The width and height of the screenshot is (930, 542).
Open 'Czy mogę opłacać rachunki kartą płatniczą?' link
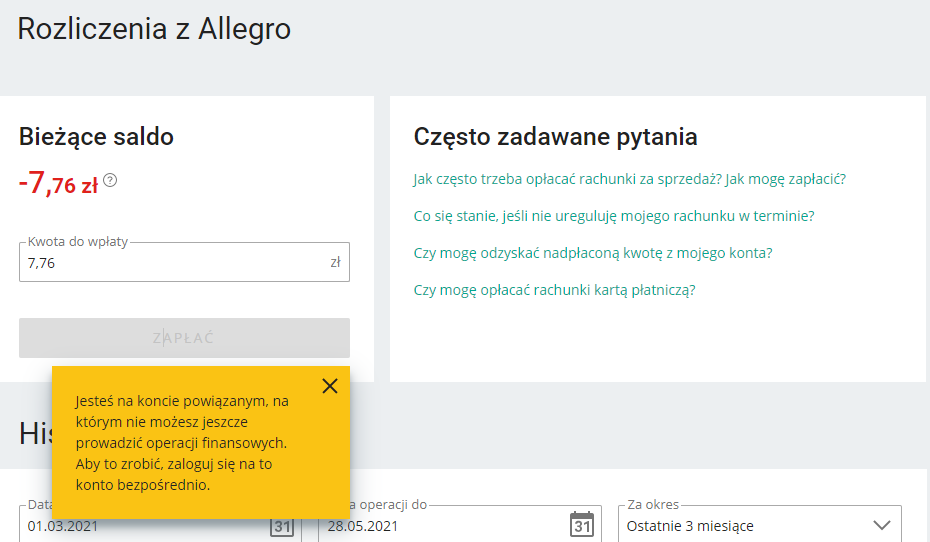[x=555, y=290]
